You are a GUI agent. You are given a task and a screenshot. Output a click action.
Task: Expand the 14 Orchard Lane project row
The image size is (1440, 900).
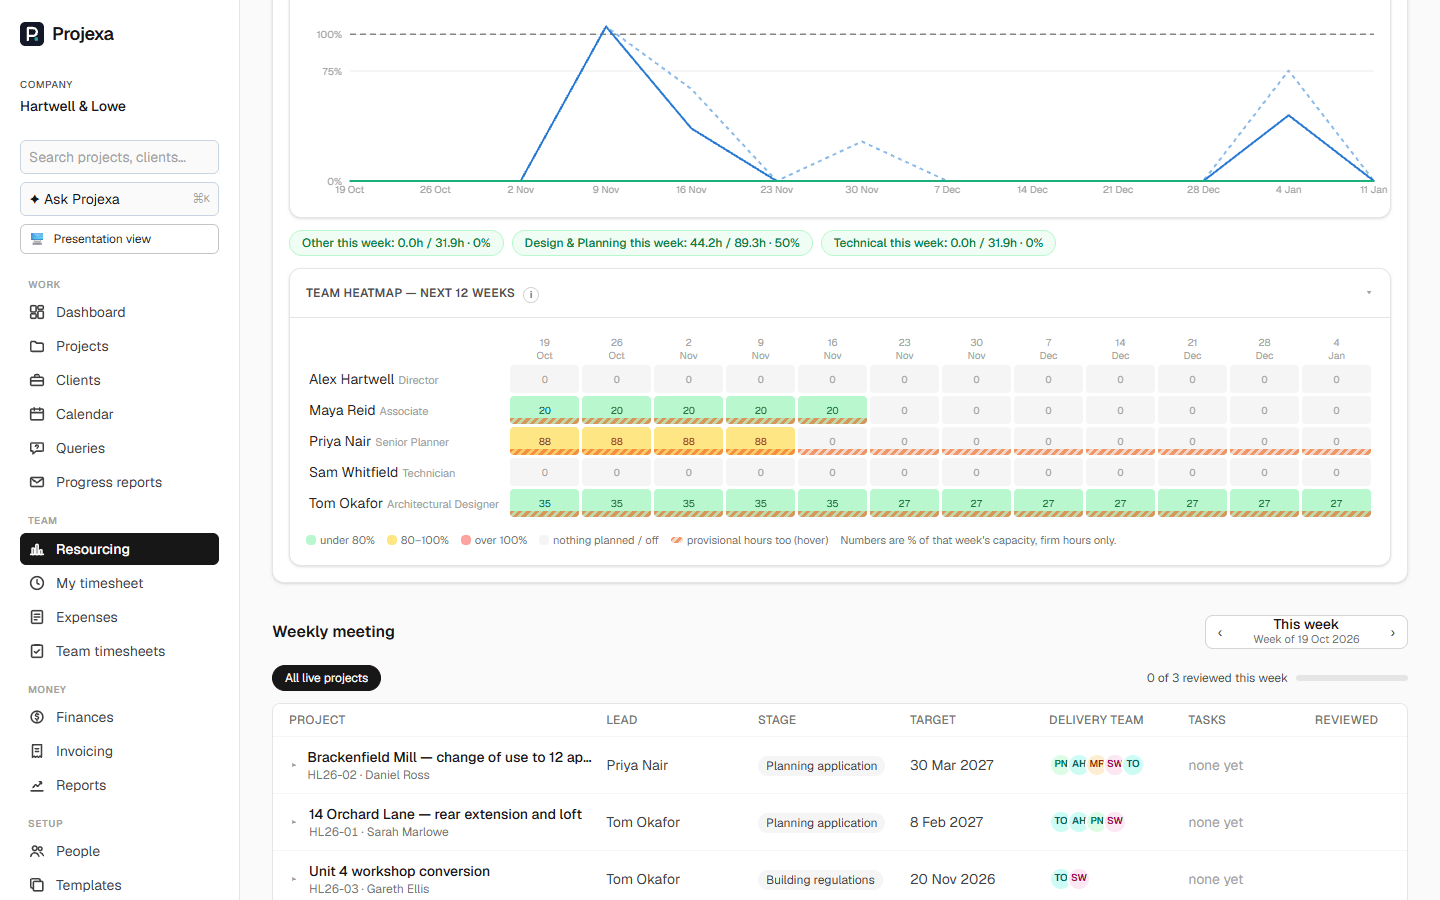point(294,822)
